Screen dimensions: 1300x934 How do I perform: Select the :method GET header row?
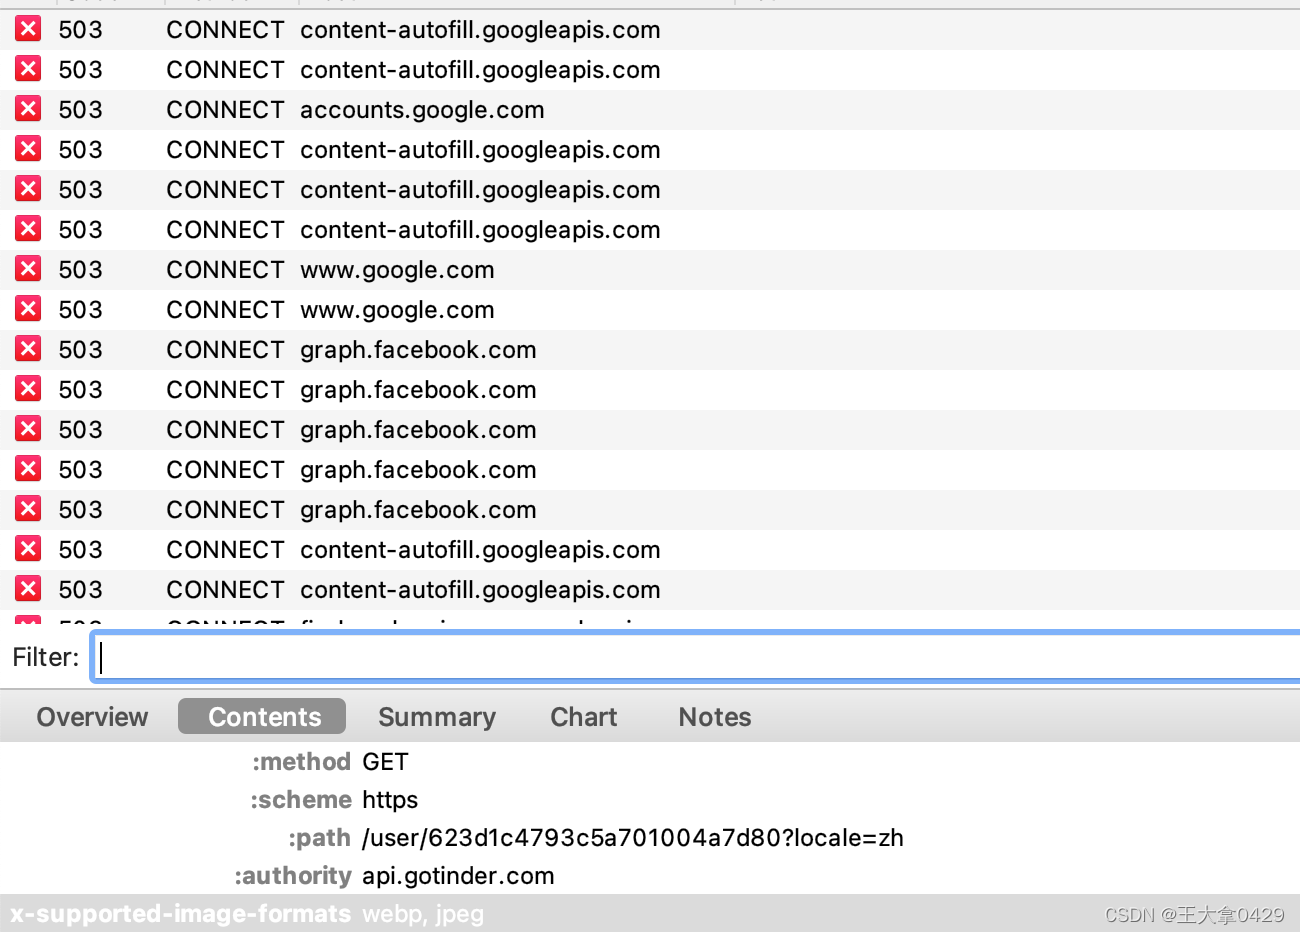click(x=650, y=762)
